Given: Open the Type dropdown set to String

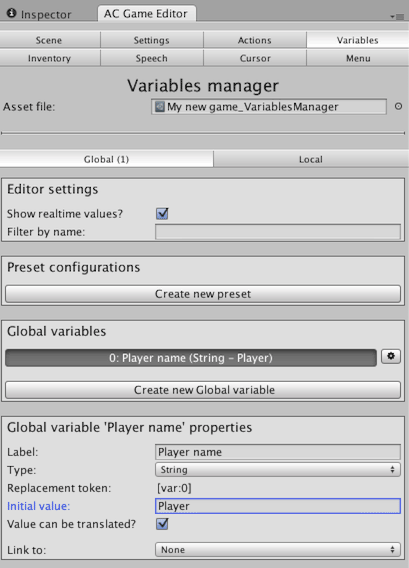Looking at the screenshot, I should tap(277, 470).
